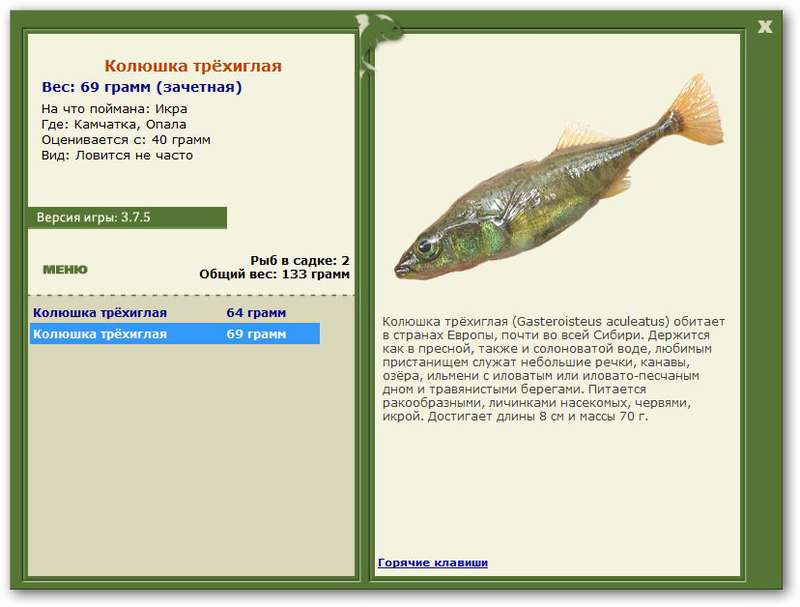Click the Версия игры: 3.7.5 bar

(x=128, y=218)
